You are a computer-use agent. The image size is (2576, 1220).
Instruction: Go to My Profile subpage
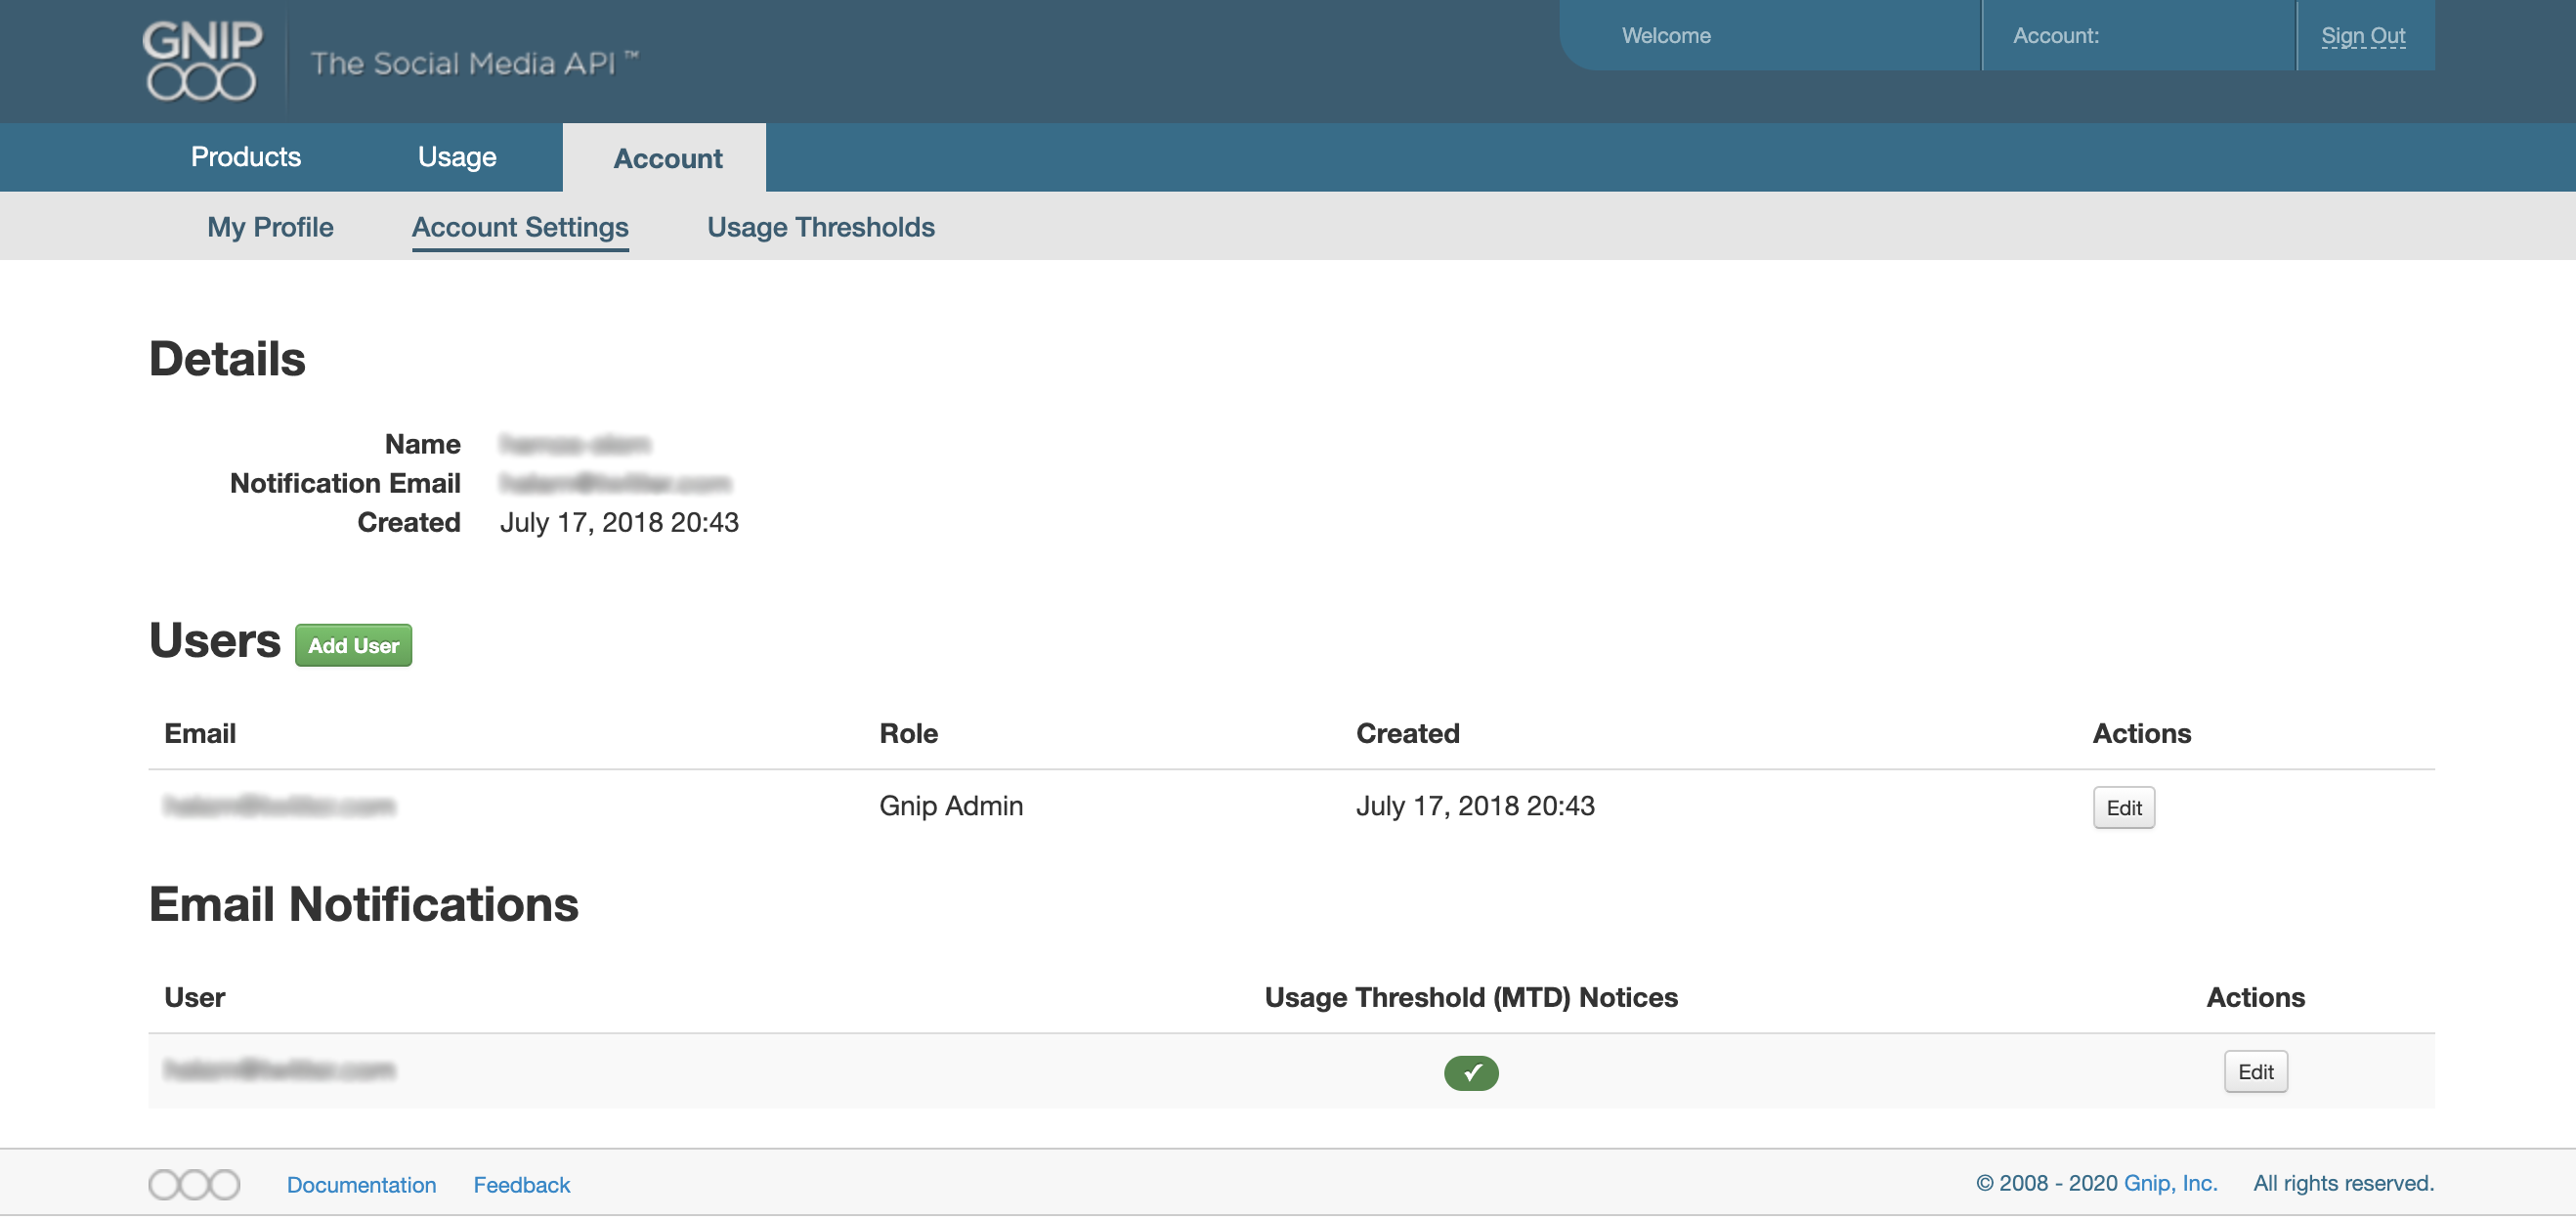(x=270, y=227)
